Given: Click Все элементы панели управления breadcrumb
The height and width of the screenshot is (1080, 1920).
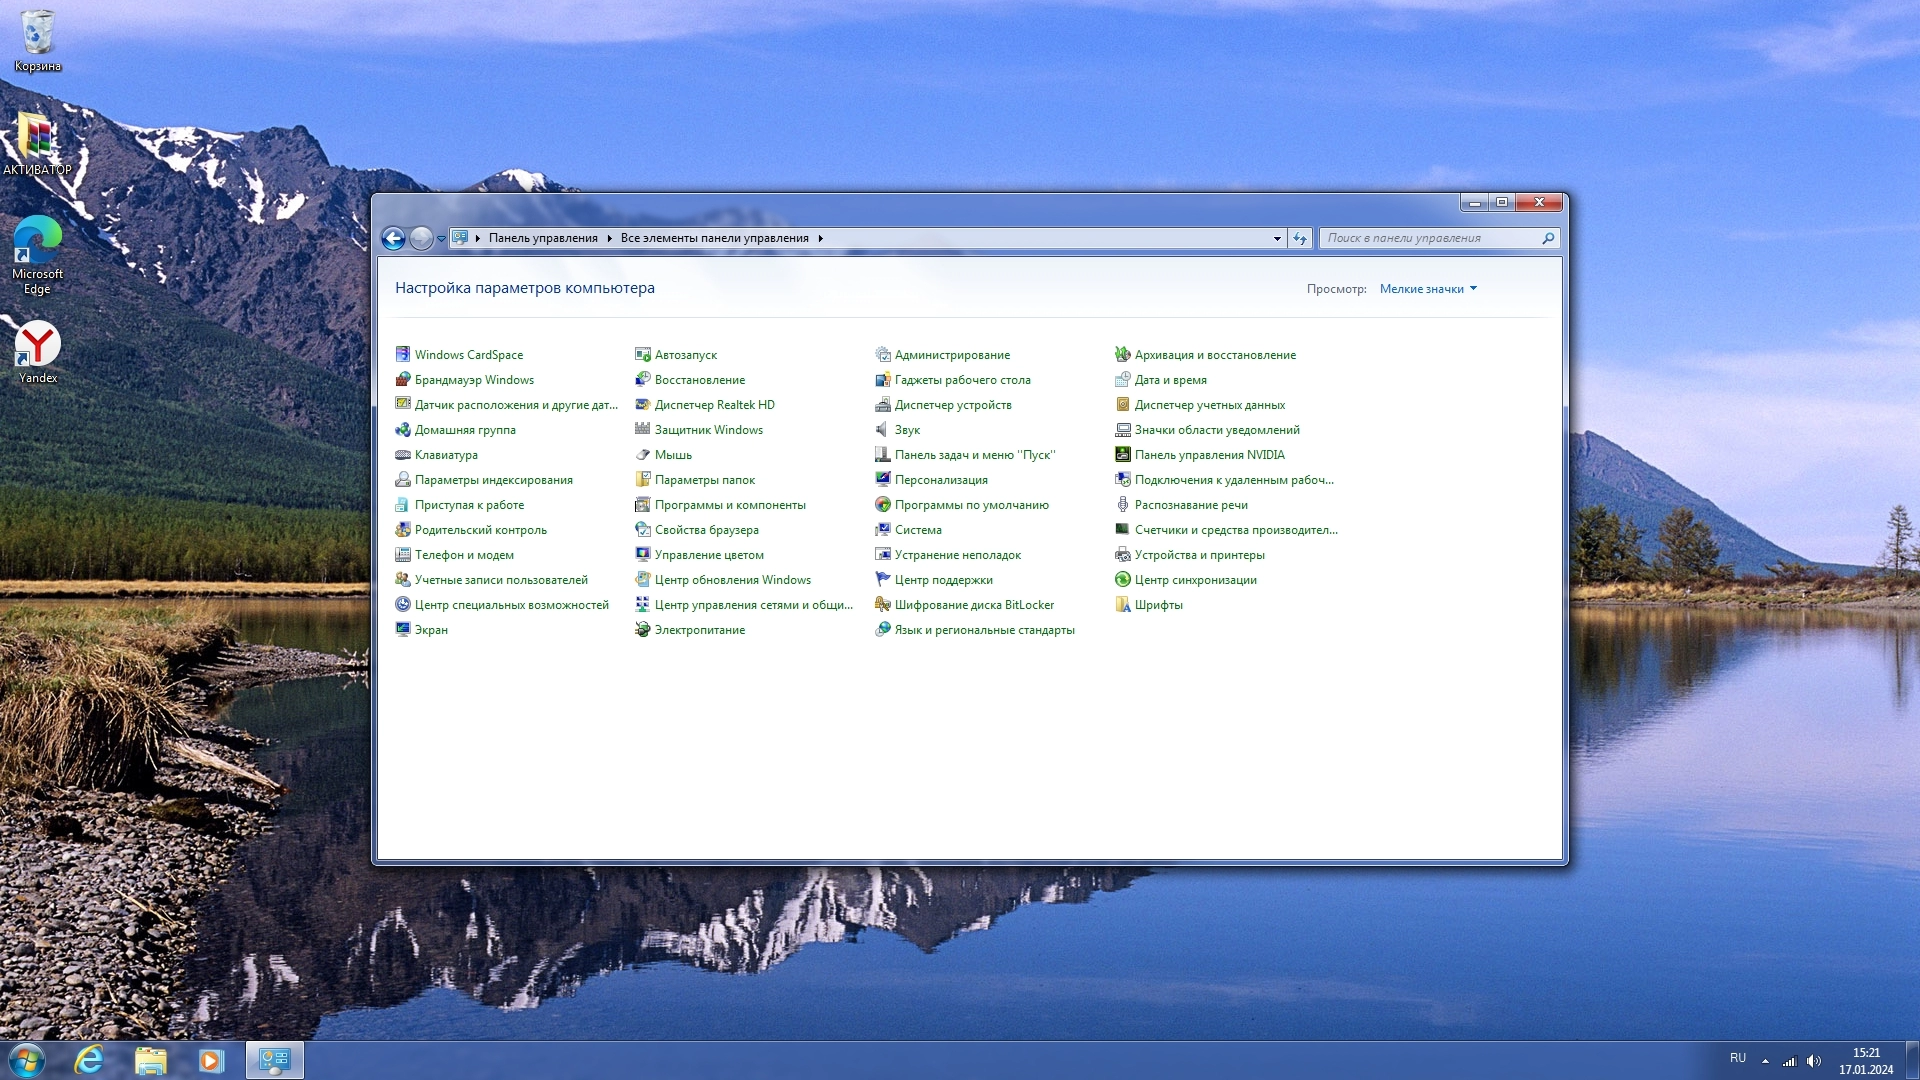Looking at the screenshot, I should coord(714,238).
